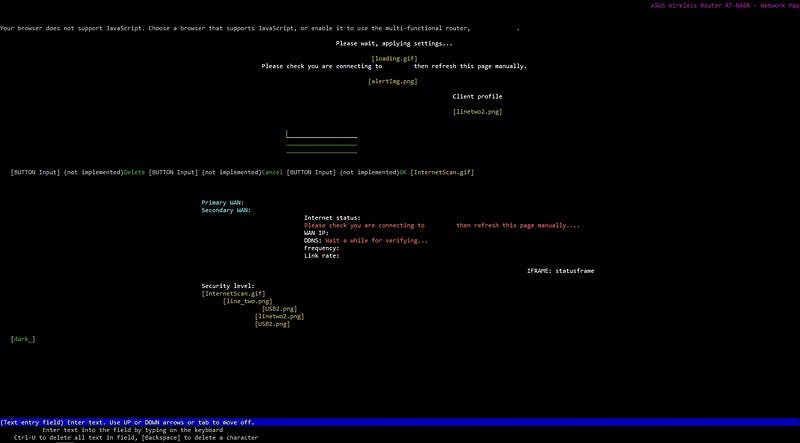The image size is (800, 443).
Task: Open the [loading.gif] image link
Action: click(394, 59)
